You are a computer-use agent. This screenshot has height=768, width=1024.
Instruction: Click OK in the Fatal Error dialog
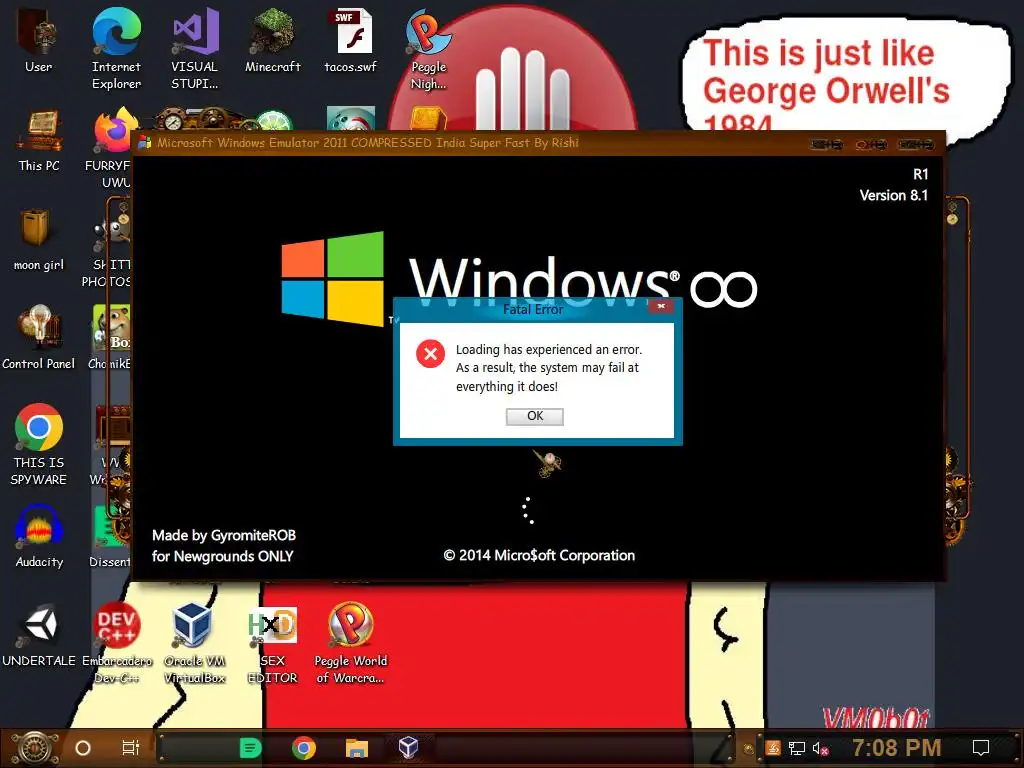(534, 416)
